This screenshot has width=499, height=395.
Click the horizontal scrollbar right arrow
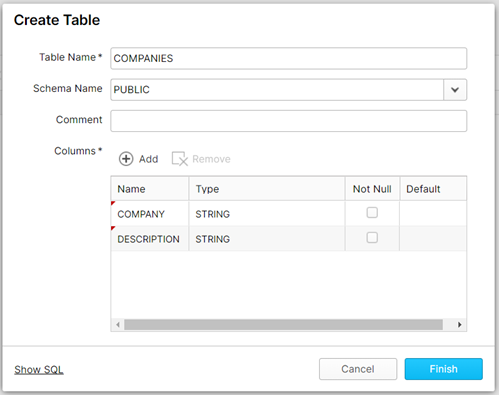[x=460, y=324]
